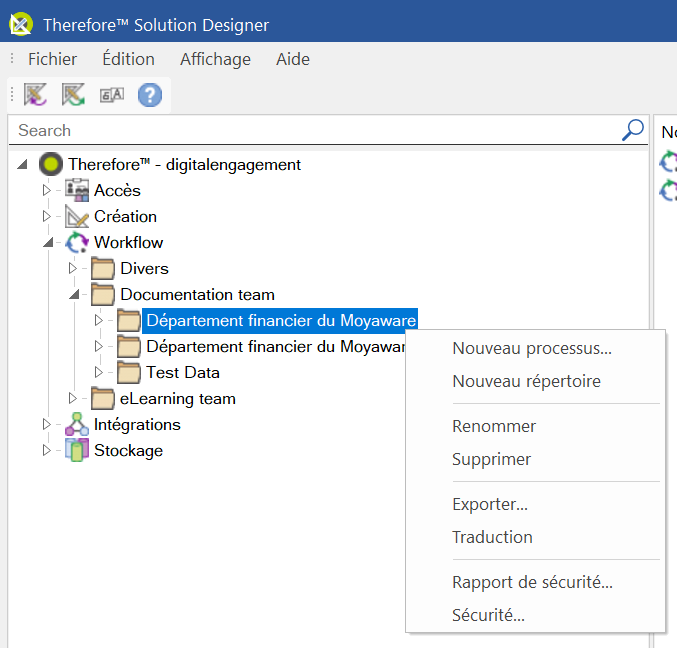This screenshot has height=648, width=677.
Task: Click the Documentation team folder icon
Action: (x=103, y=294)
